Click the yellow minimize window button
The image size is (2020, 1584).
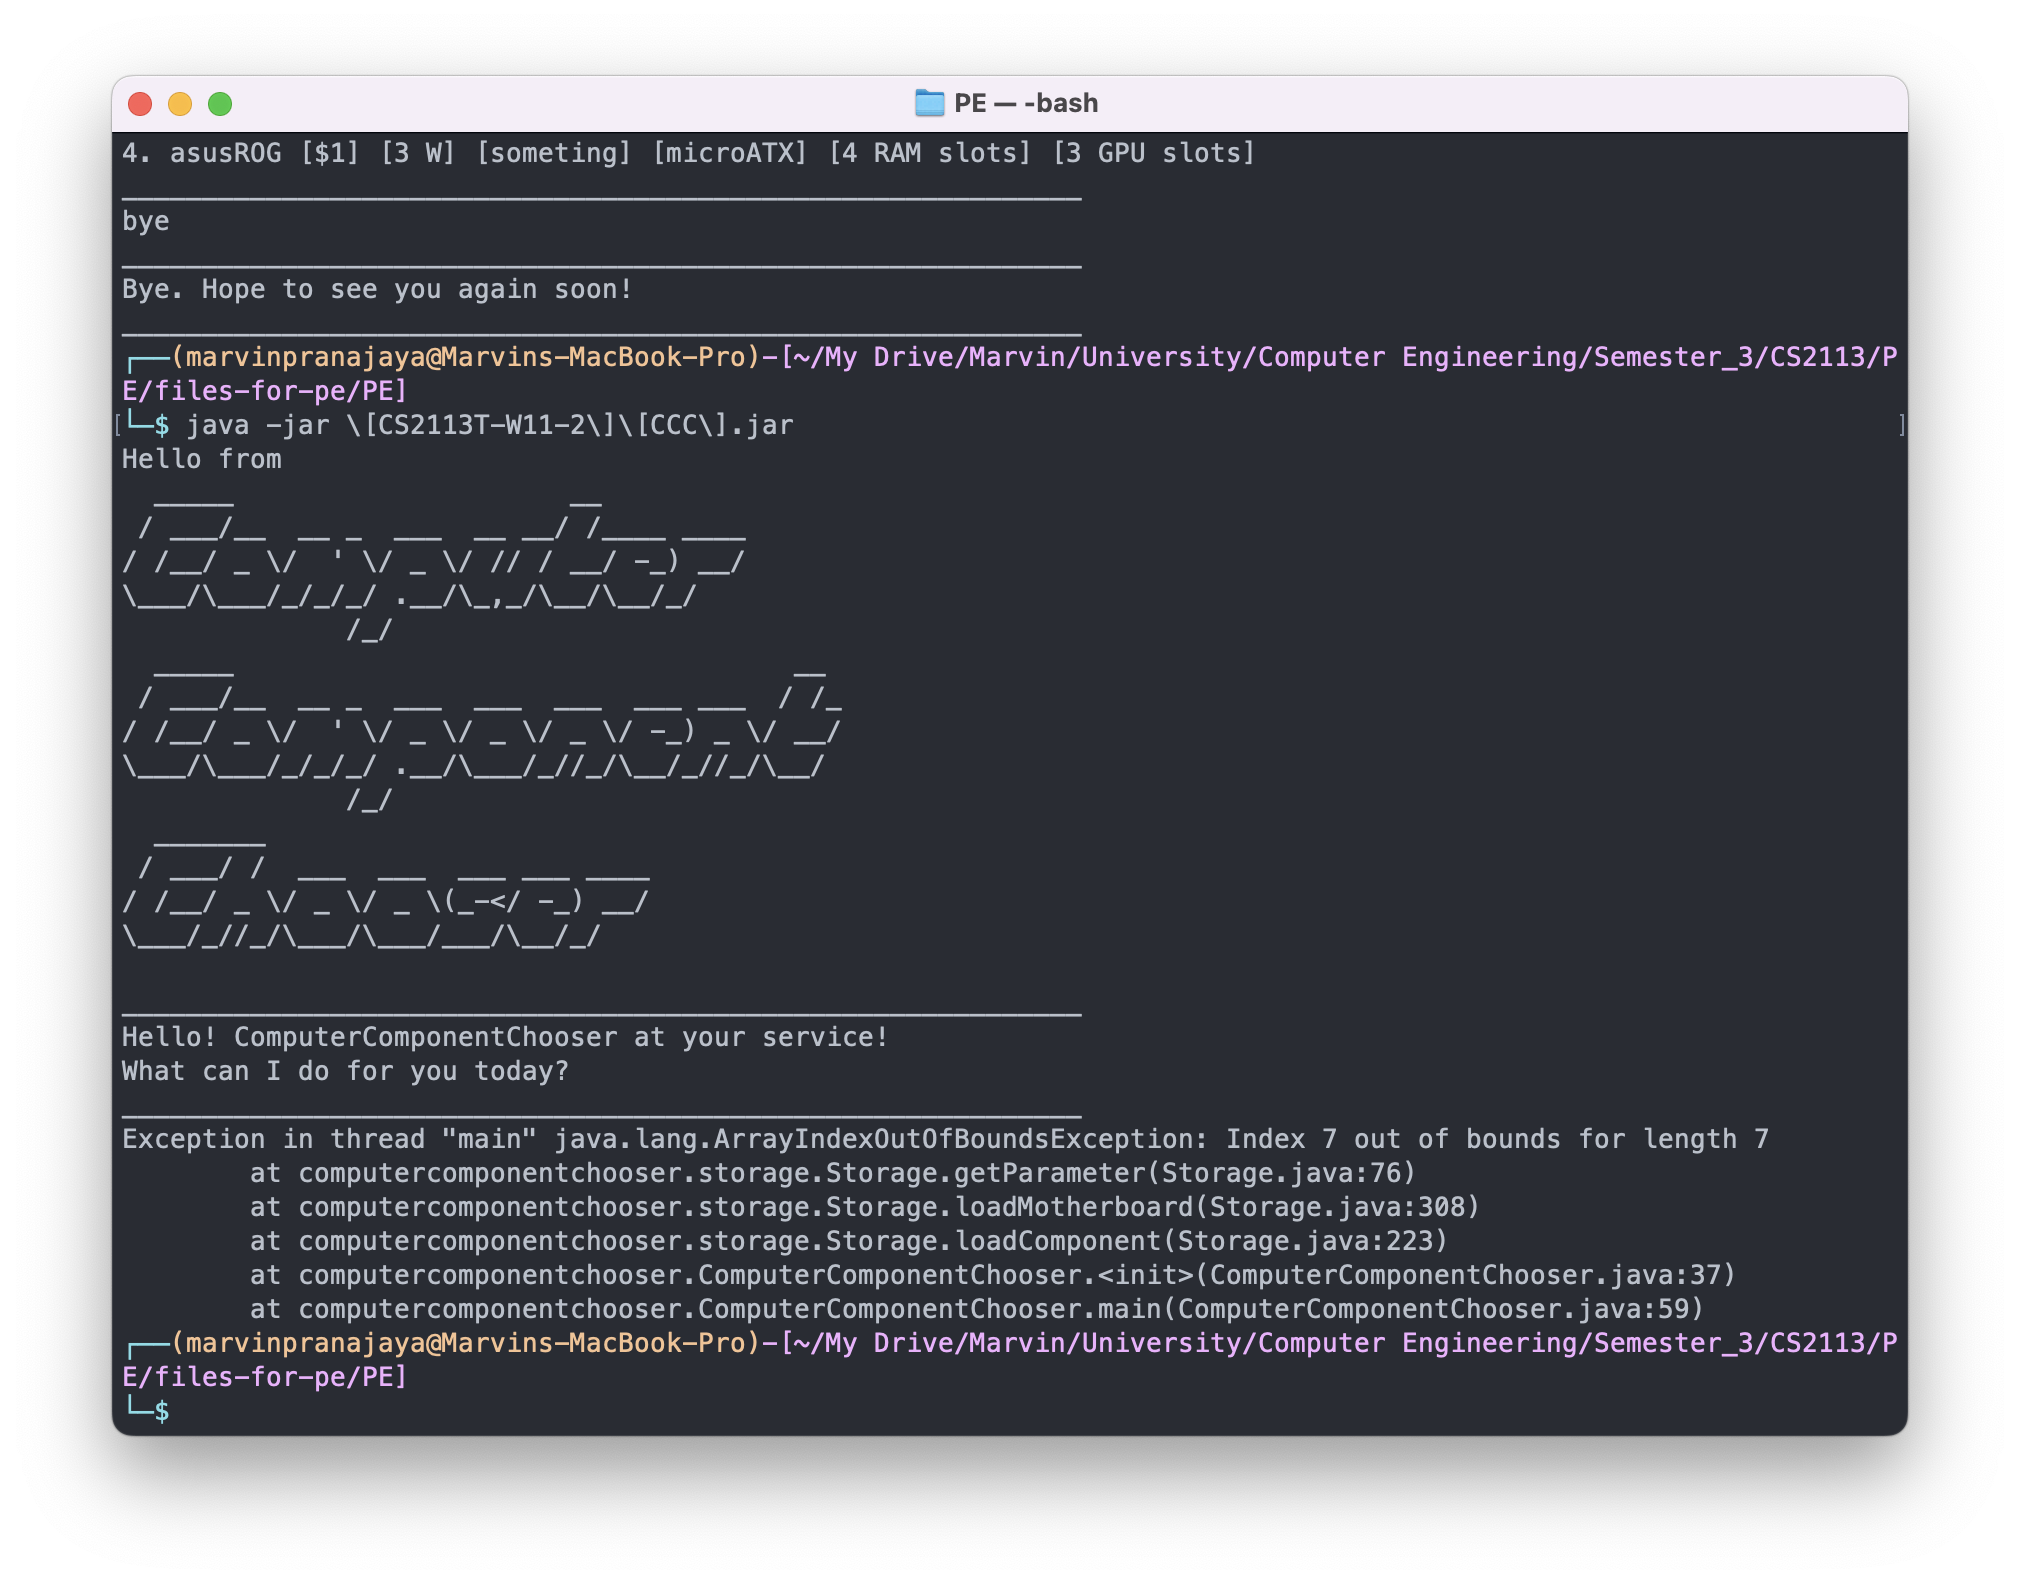180,104
